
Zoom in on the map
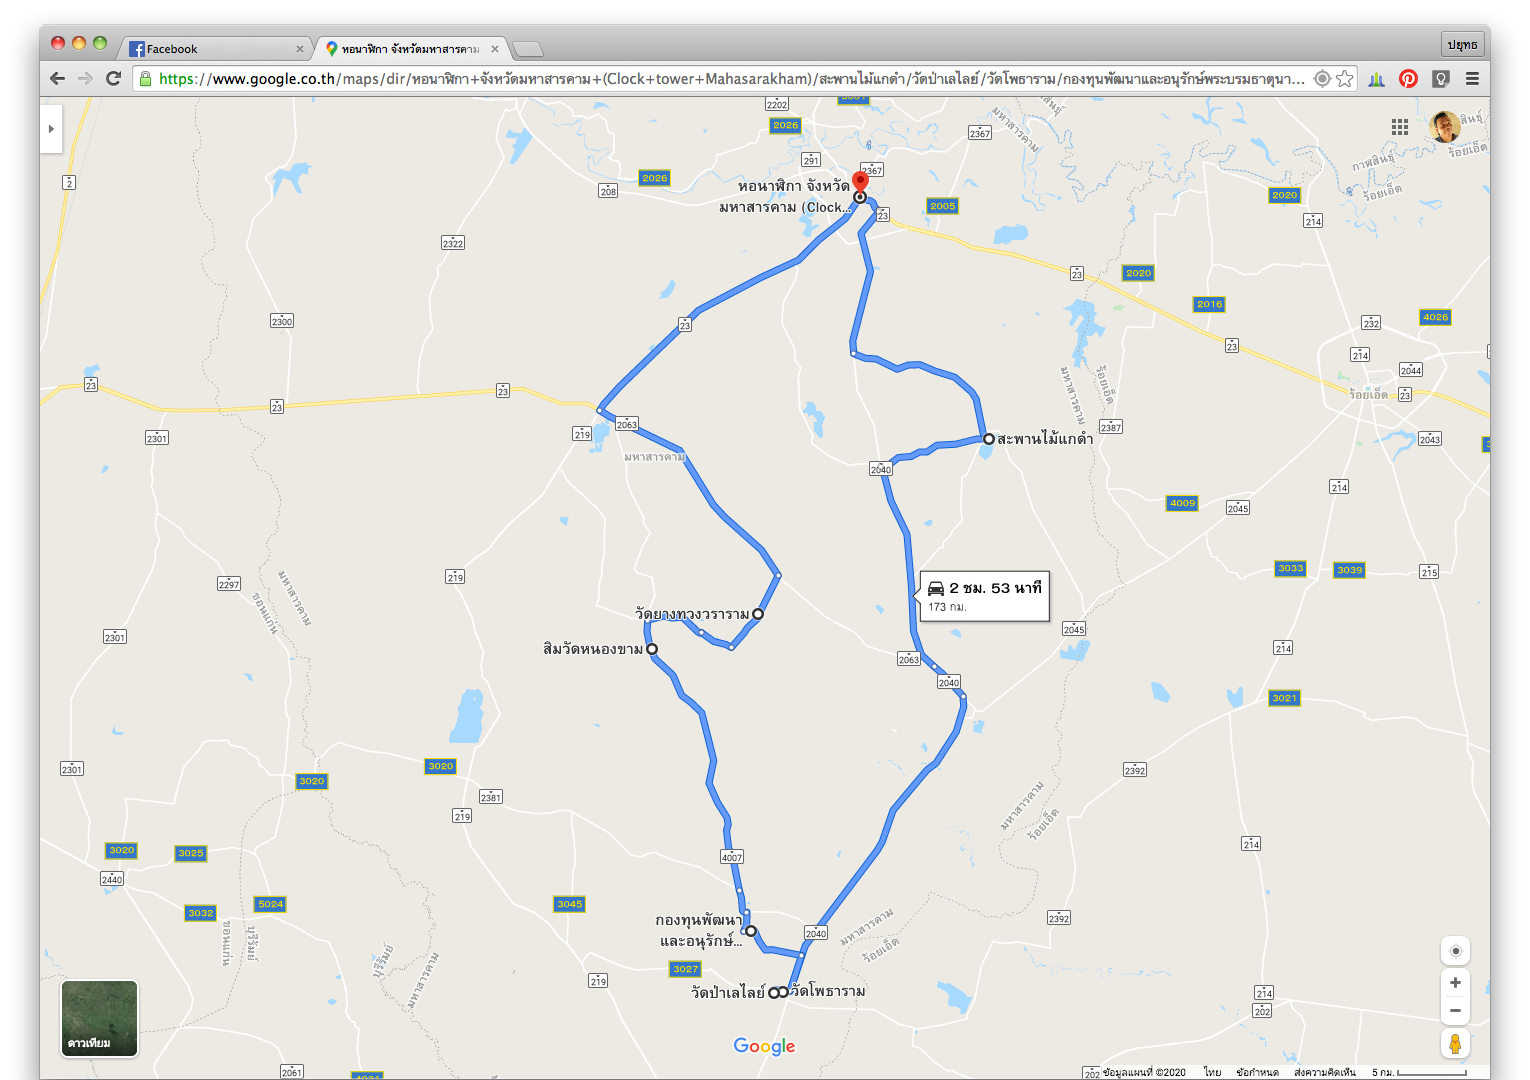(1455, 982)
